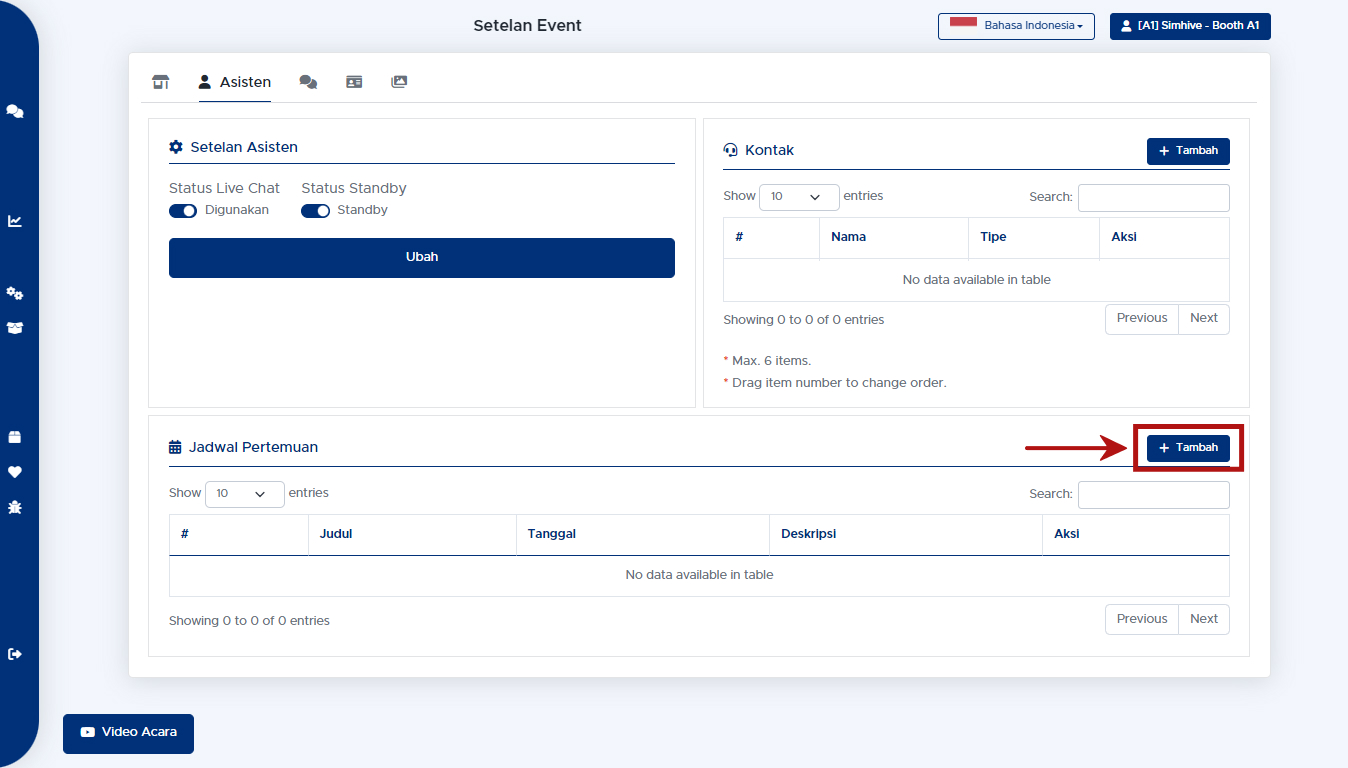Click 'Showing 0 to 0 of 0 entries' under Jadwal
1348x768 pixels.
249,621
